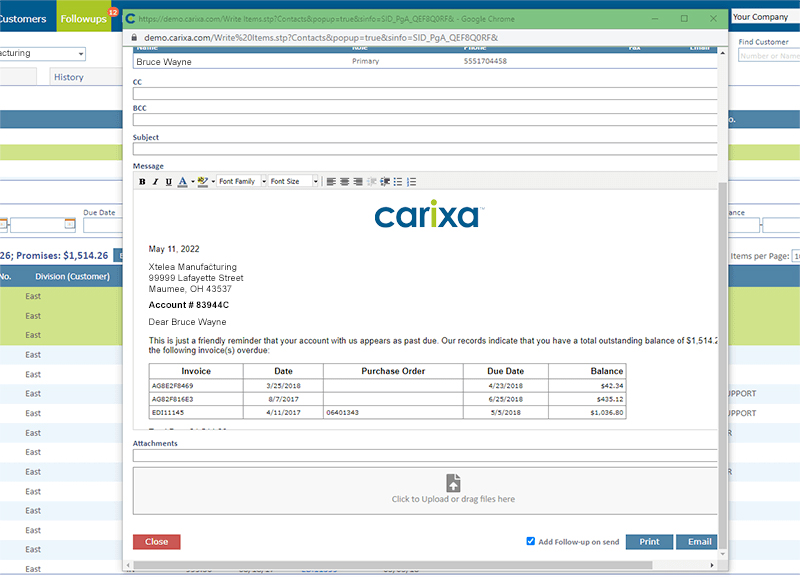Screen dimensions: 800x577
Task: Click the Account # 83944C text
Action: pyautogui.click(x=188, y=305)
